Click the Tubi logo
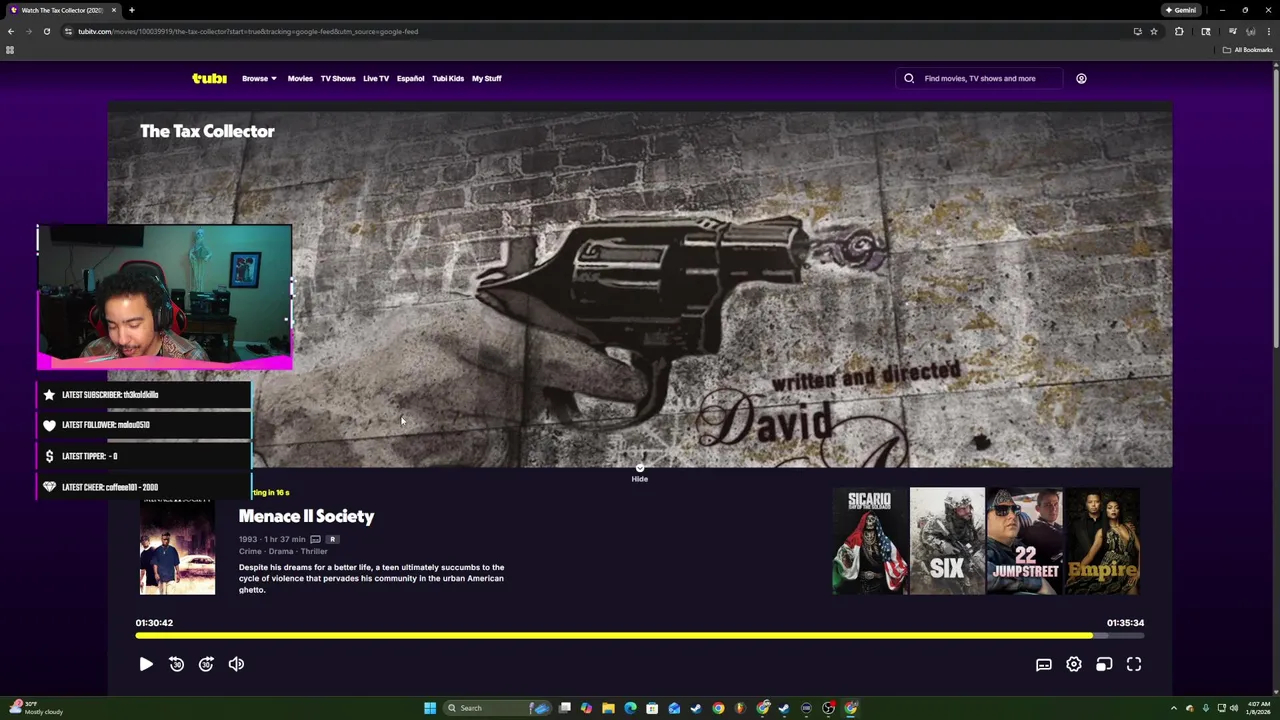The width and height of the screenshot is (1280, 720). (x=209, y=78)
